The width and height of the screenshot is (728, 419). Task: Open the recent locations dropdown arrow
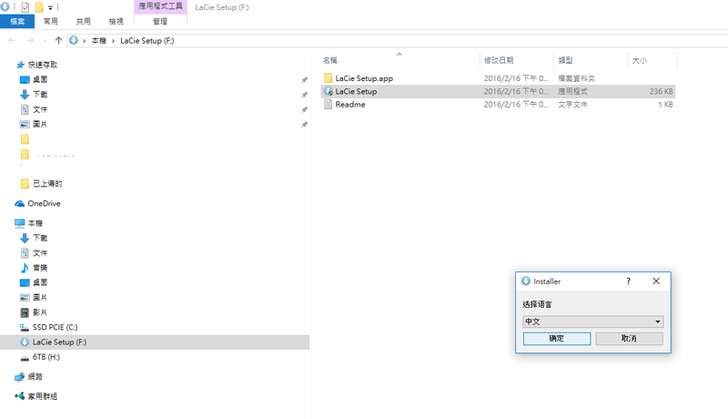(x=45, y=41)
